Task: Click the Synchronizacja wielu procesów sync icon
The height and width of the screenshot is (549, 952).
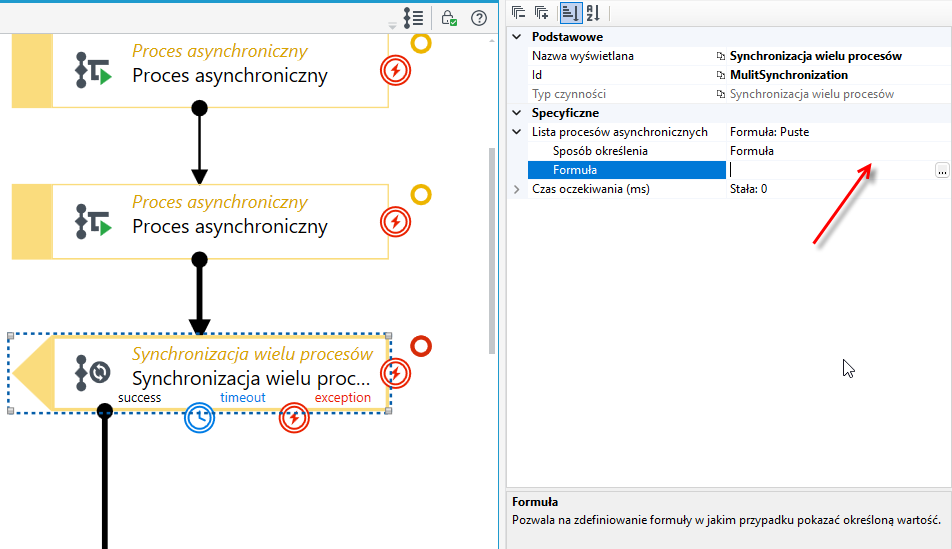Action: click(93, 372)
